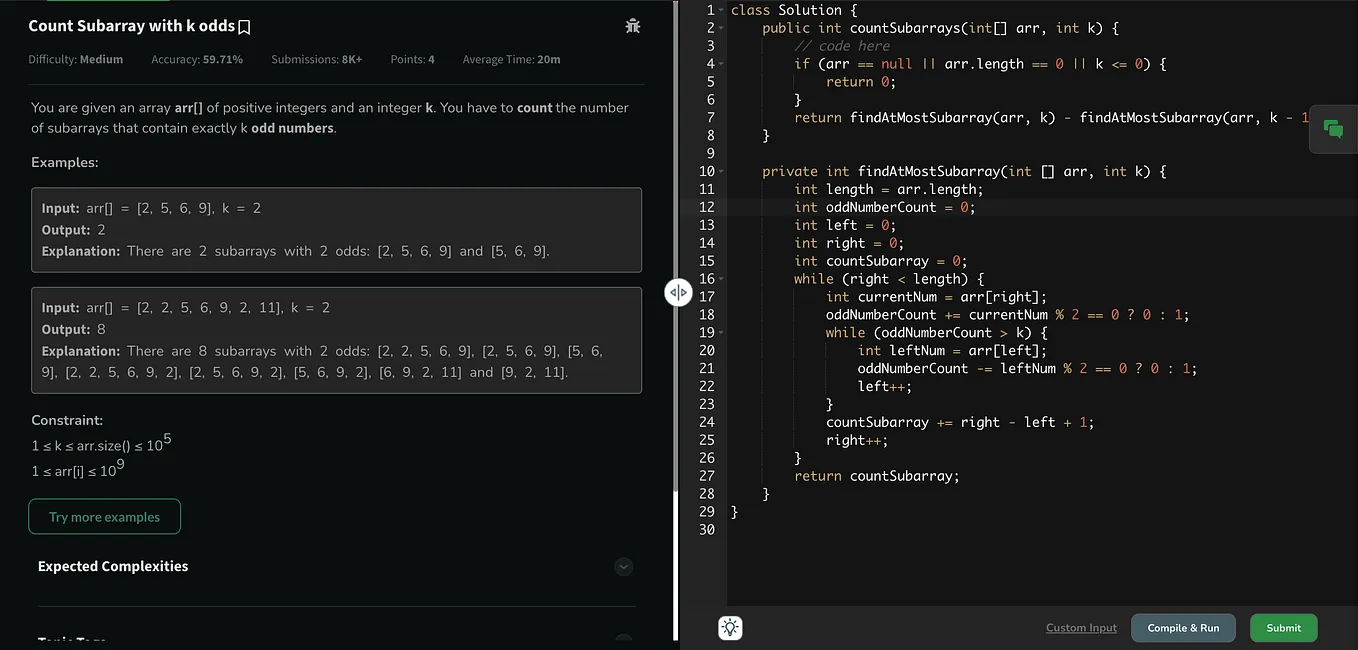Click Try more examples button
1358x650 pixels.
click(105, 517)
